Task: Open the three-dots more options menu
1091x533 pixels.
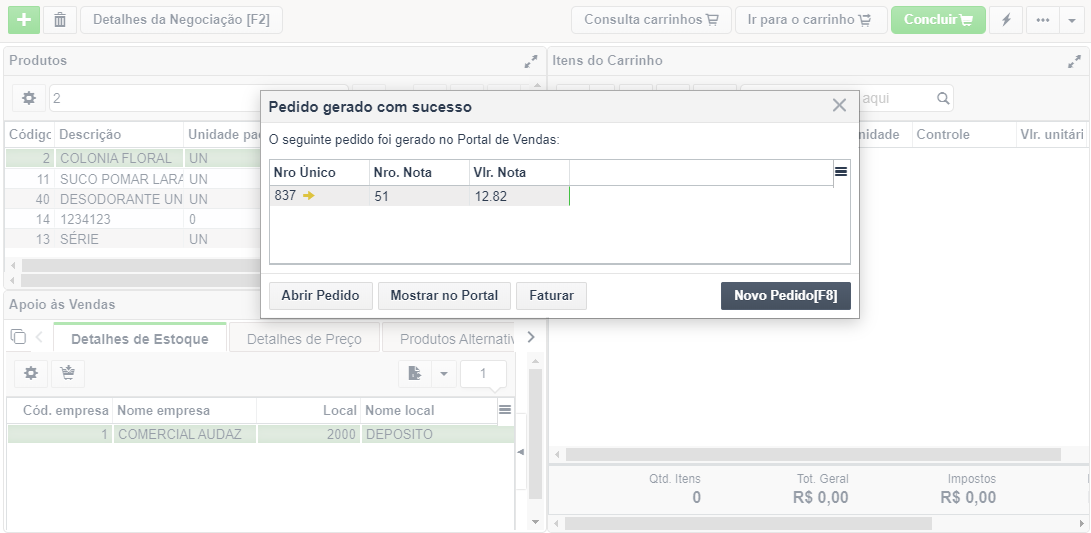Action: [x=1042, y=20]
